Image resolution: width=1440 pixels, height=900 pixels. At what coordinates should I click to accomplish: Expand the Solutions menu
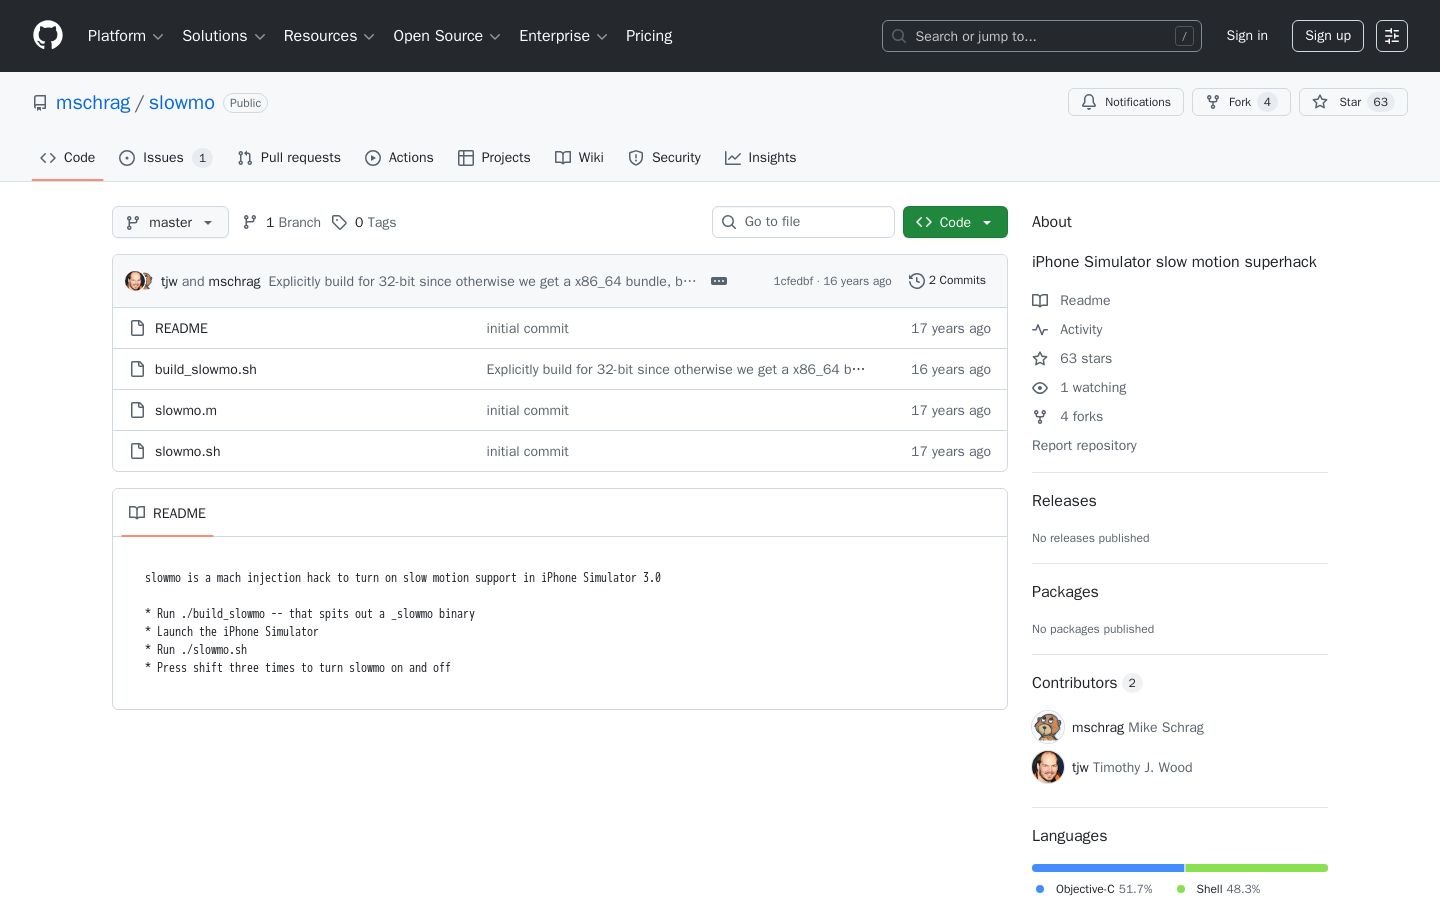coord(224,36)
